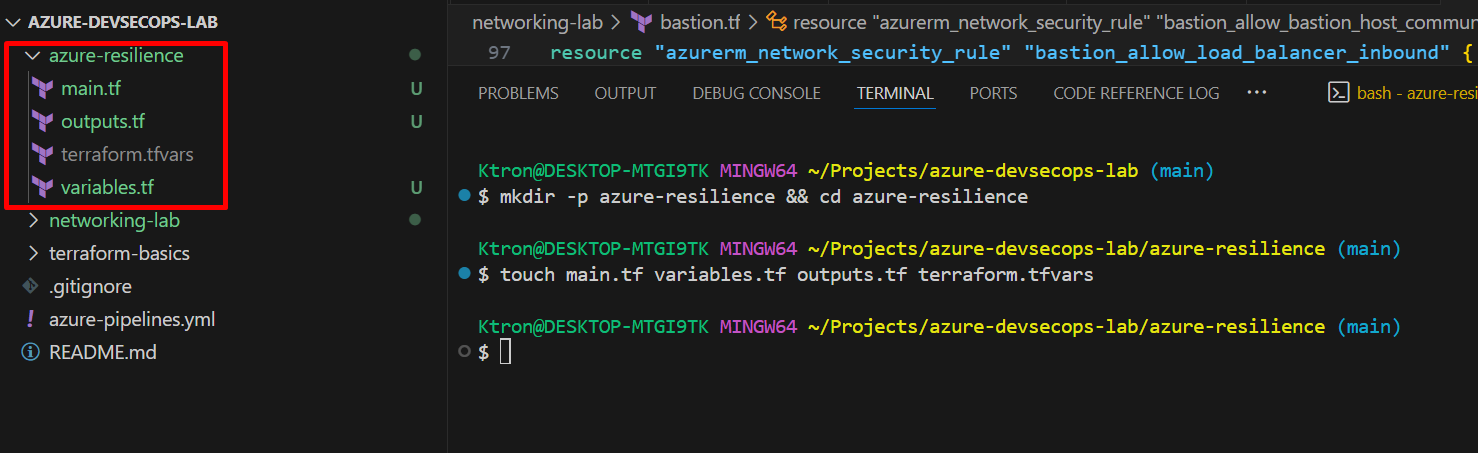Show the CODE REFERENCE LOG tab
The image size is (1478, 453).
coord(1136,93)
